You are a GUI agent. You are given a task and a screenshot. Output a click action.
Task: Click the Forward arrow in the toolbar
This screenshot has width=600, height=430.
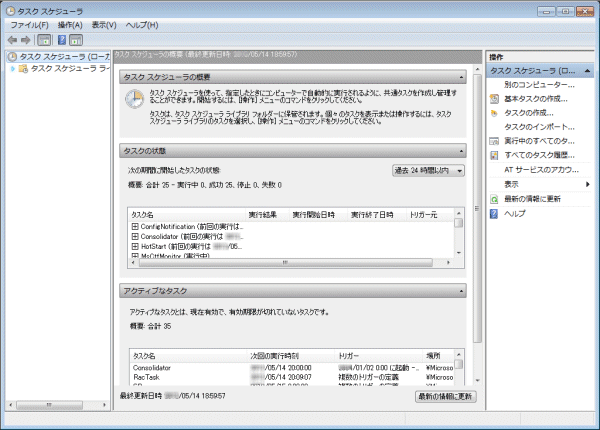27,39
